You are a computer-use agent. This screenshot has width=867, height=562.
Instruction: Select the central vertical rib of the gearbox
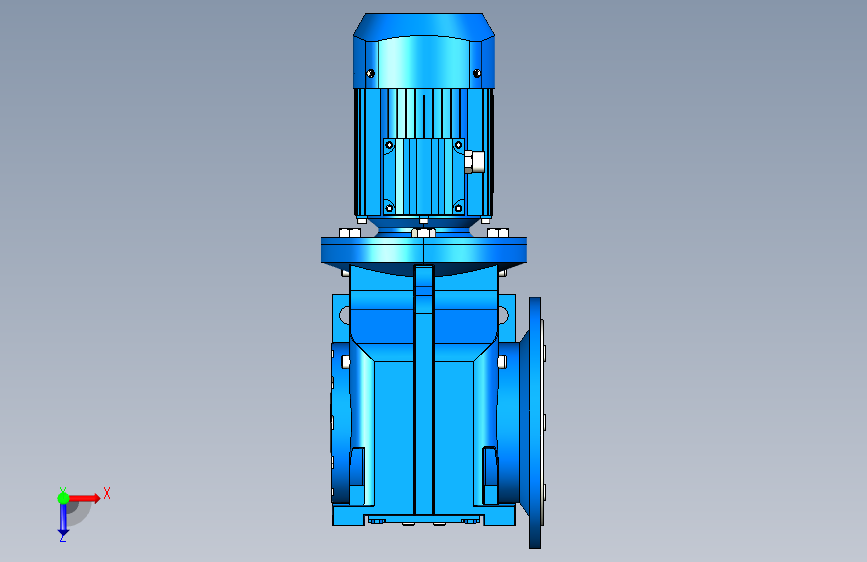coord(424,391)
